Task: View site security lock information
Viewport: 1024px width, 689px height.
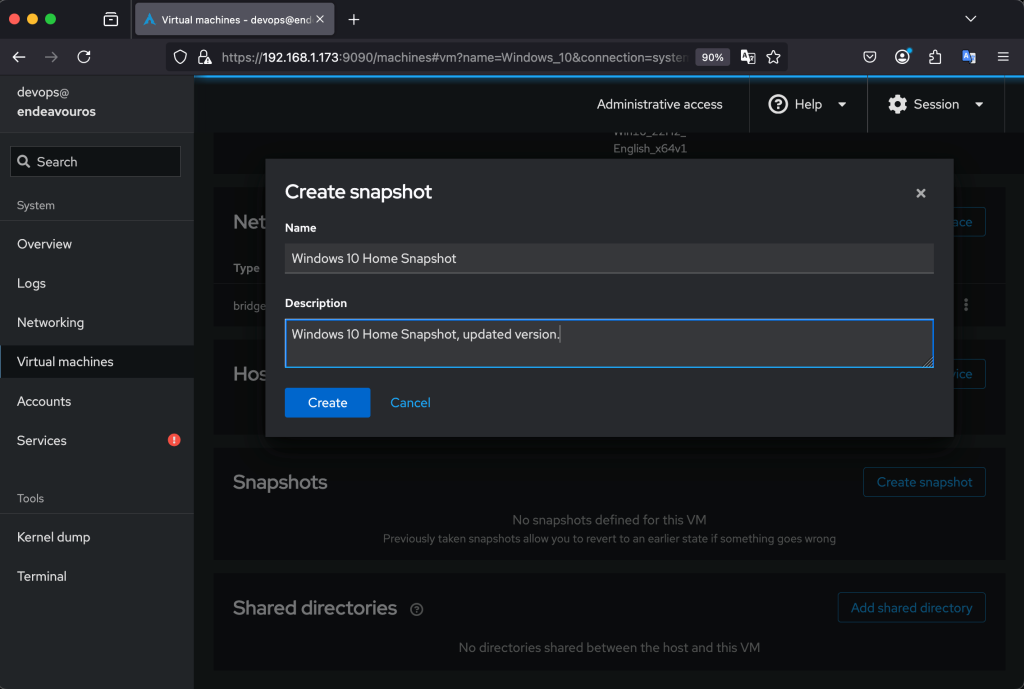Action: [x=204, y=57]
